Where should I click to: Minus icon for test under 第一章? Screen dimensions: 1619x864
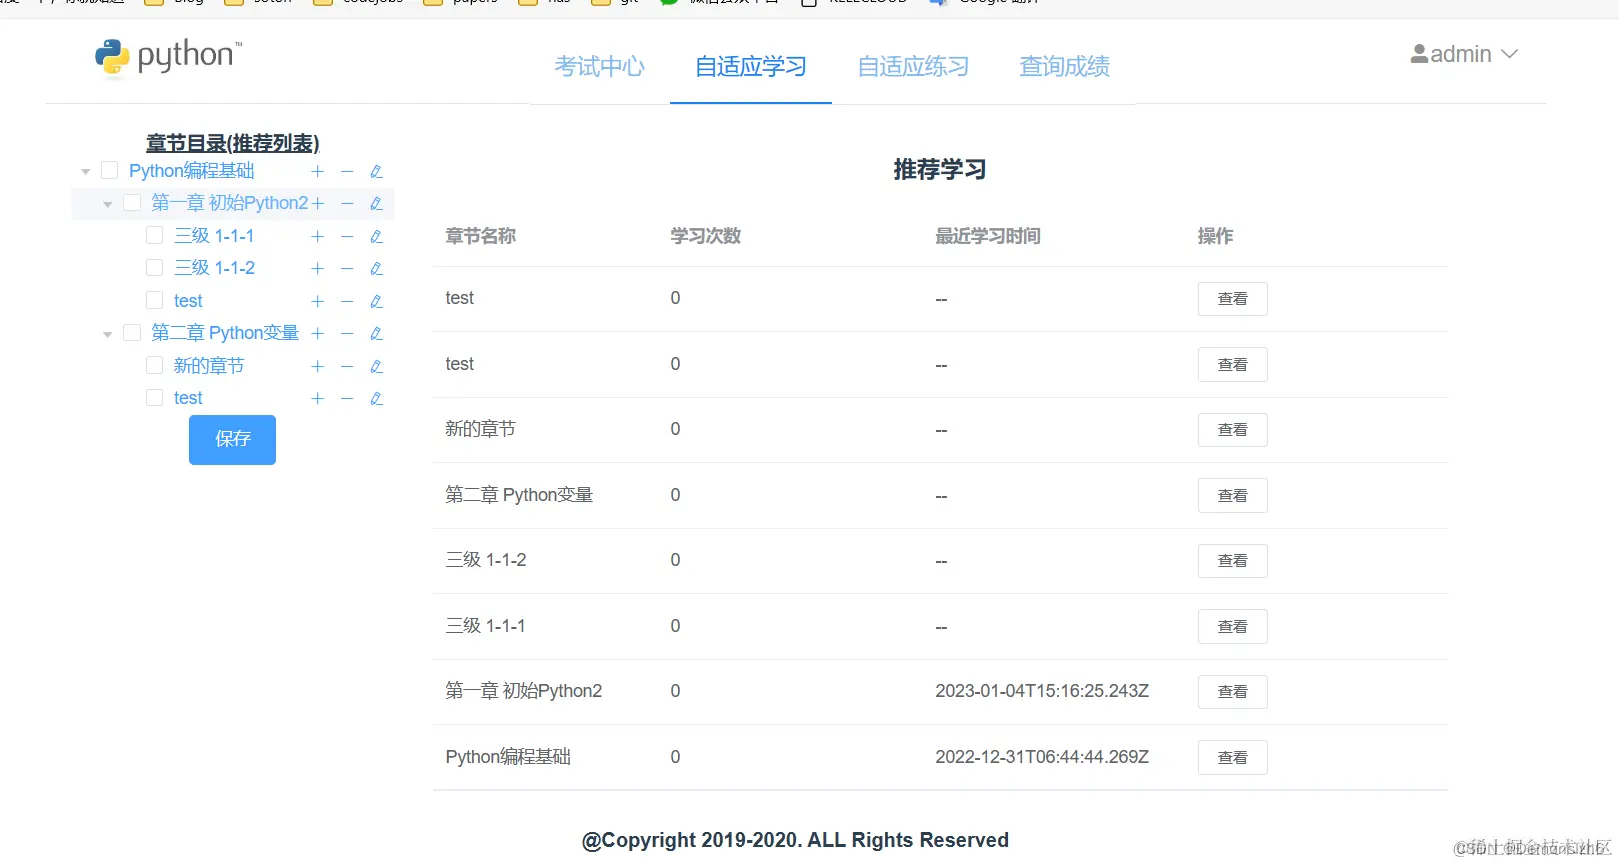[347, 302]
